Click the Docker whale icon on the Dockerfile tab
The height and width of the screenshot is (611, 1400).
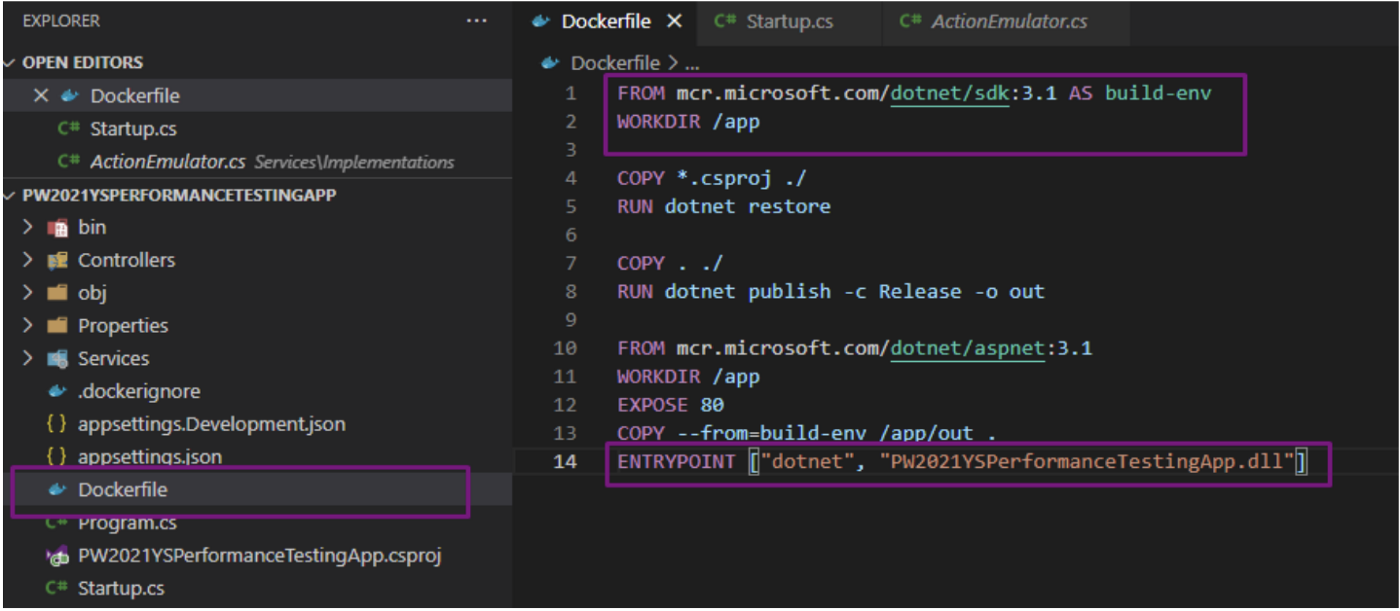(542, 21)
